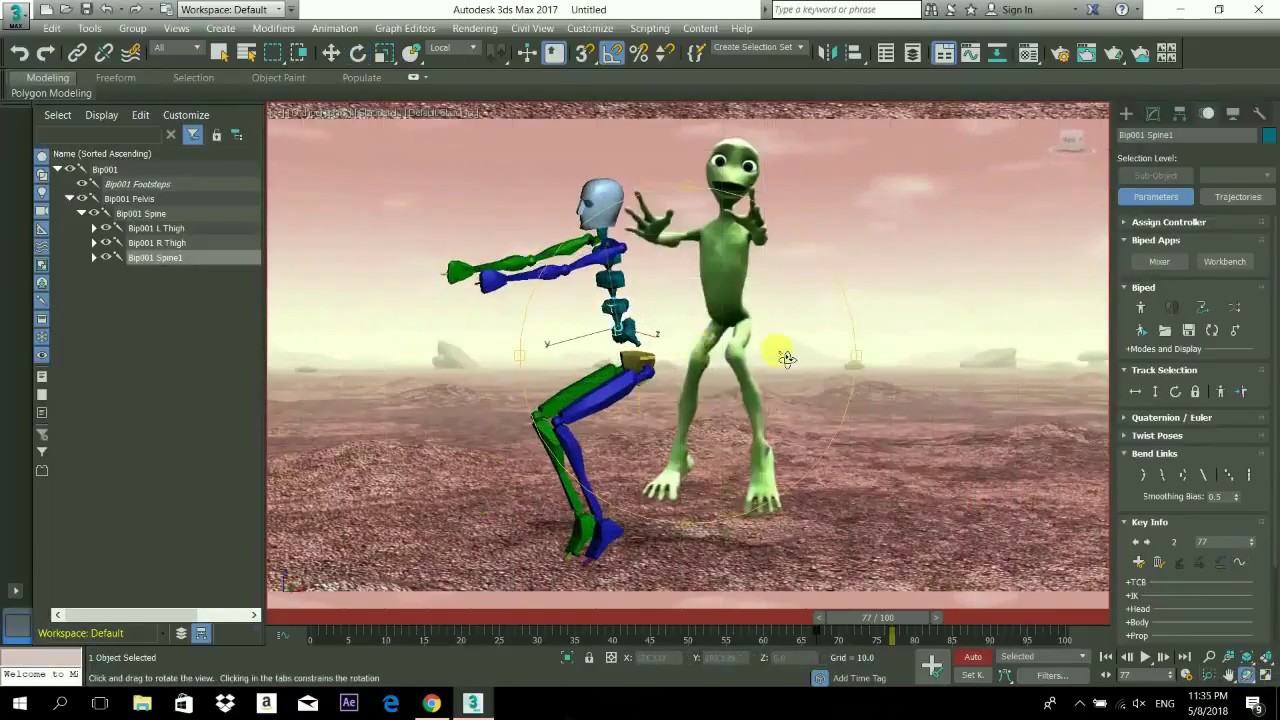
Task: Toggle Angle Snap in the toolbar
Action: (611, 53)
